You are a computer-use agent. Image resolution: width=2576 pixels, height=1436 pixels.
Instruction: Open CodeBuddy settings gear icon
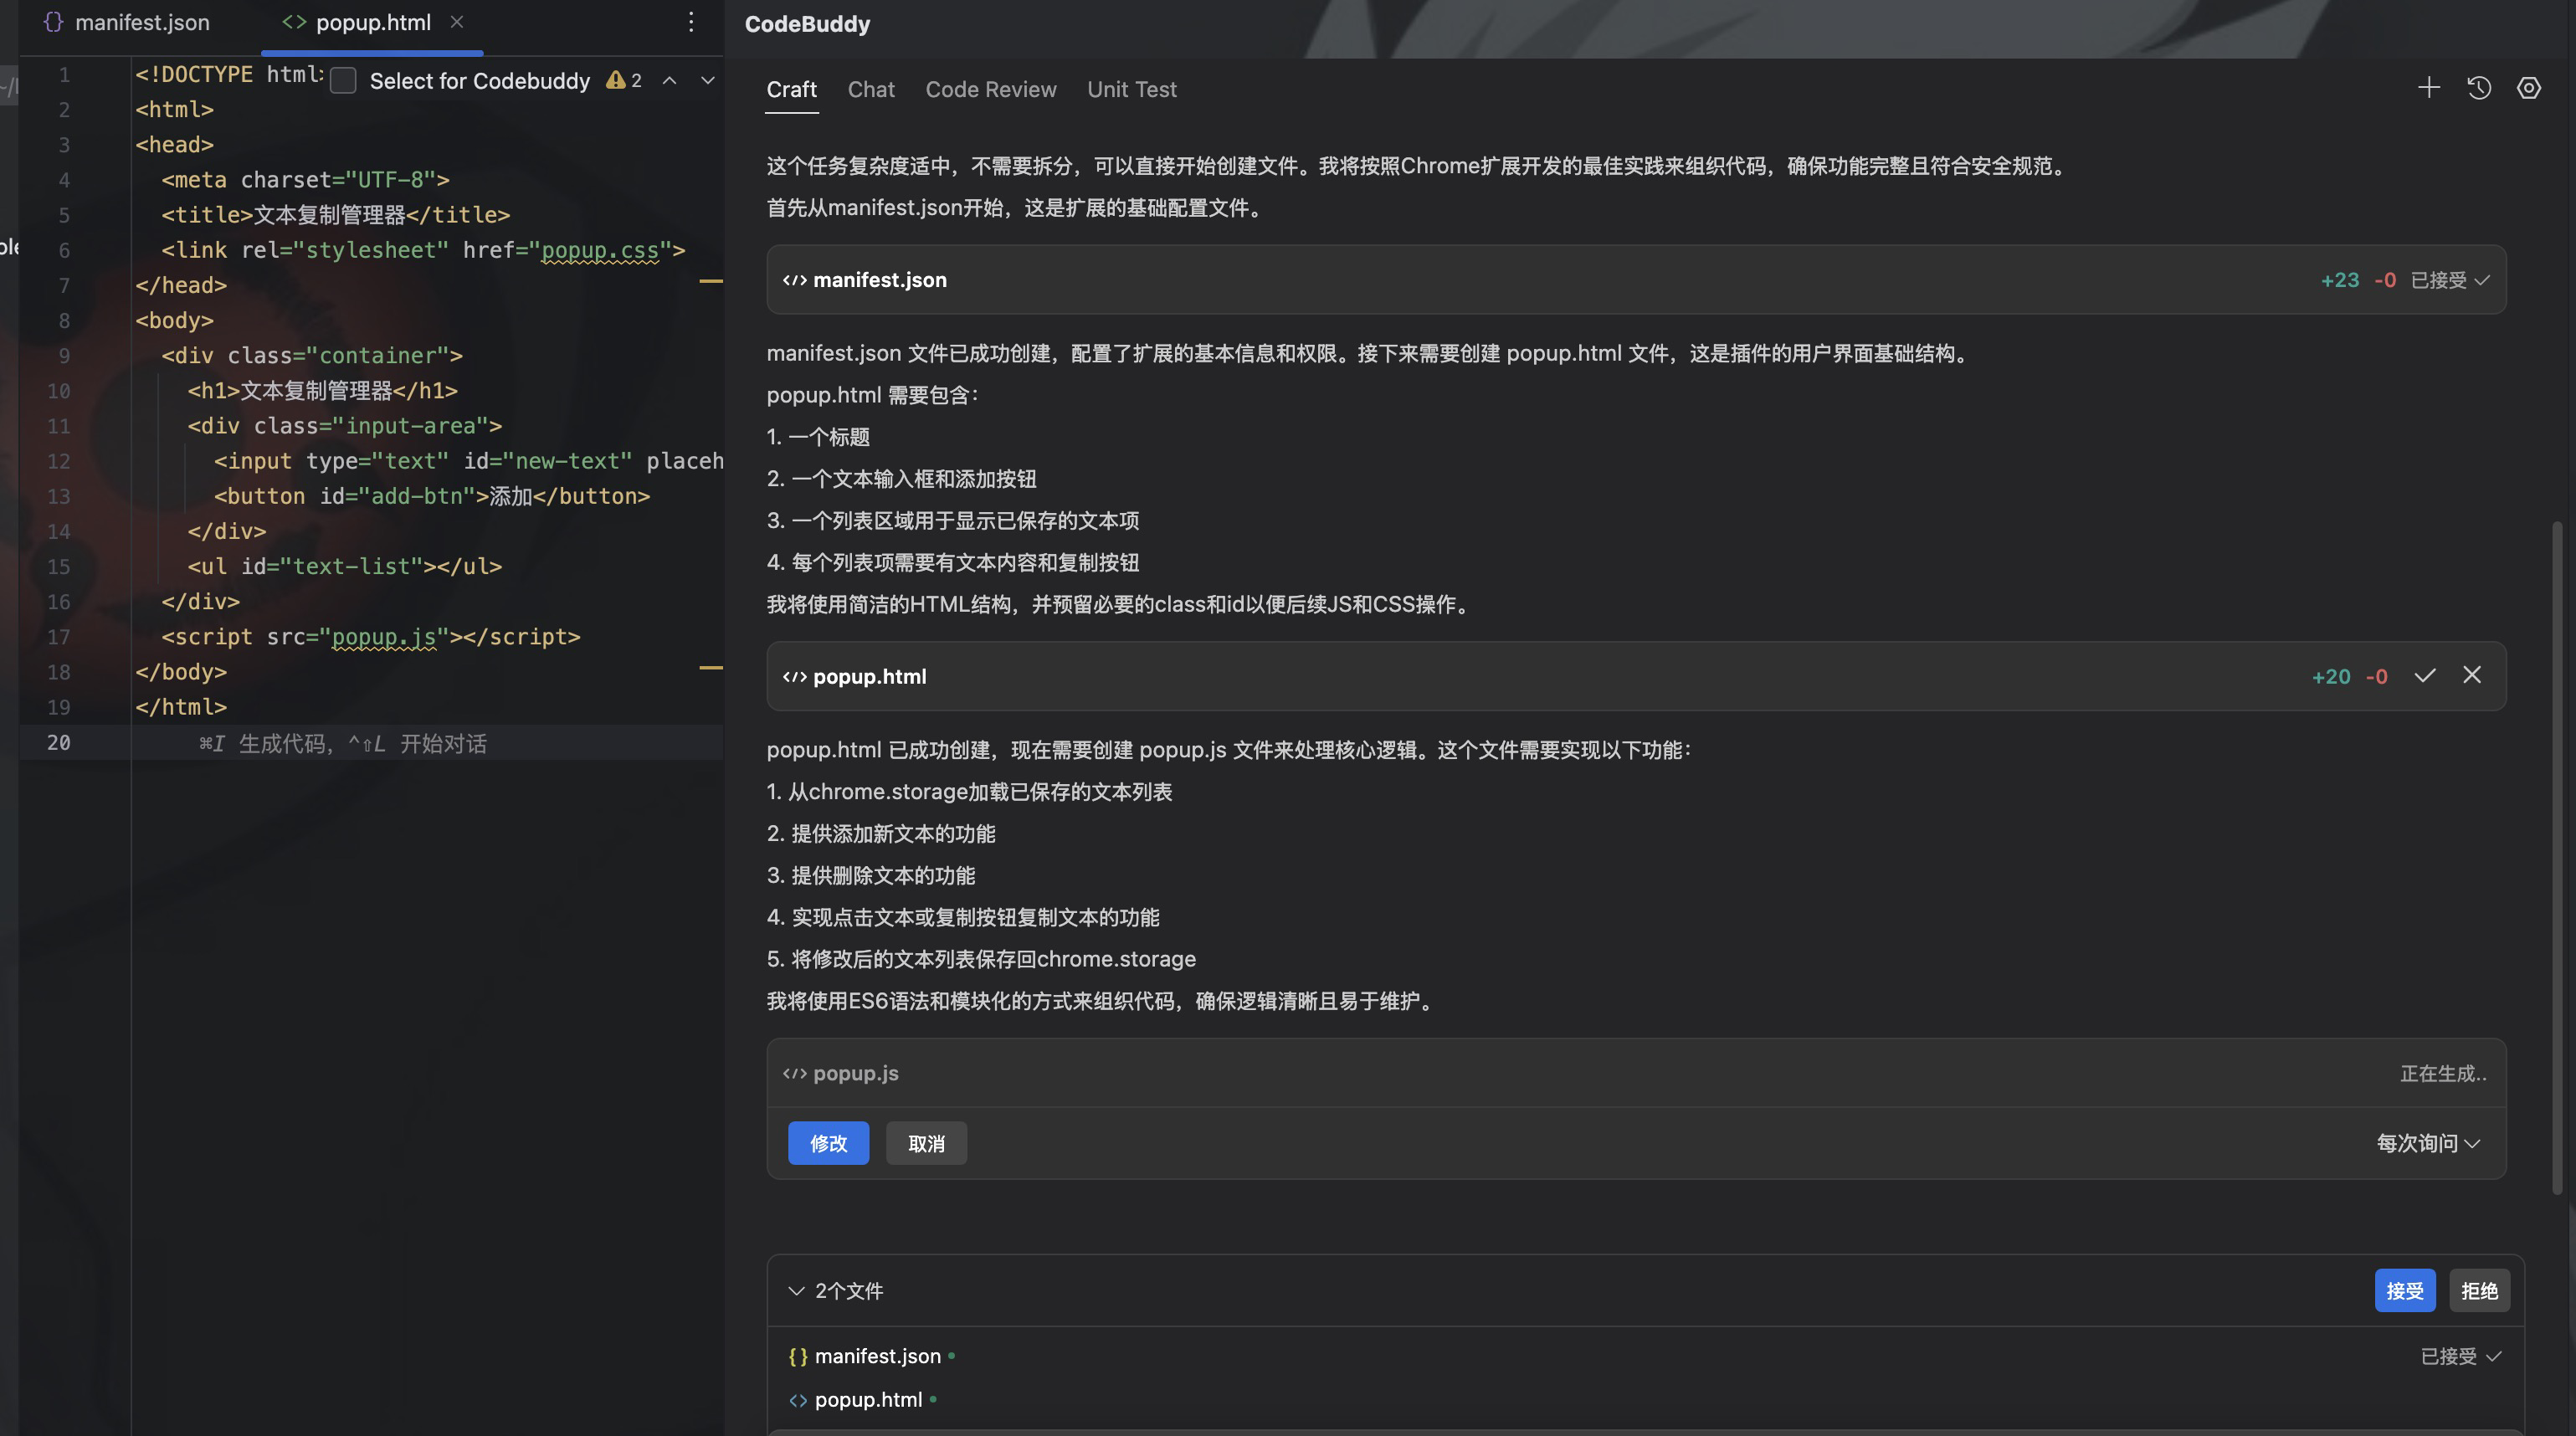tap(2528, 88)
